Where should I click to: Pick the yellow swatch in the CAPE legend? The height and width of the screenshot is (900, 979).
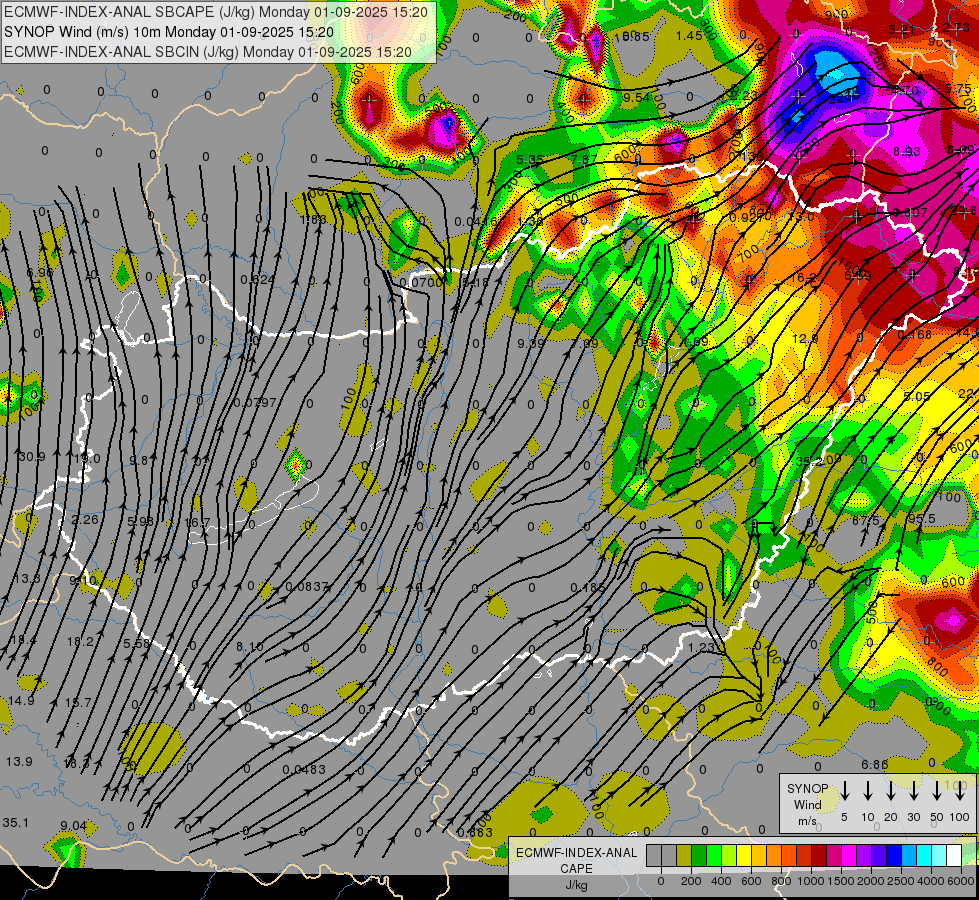[744, 856]
